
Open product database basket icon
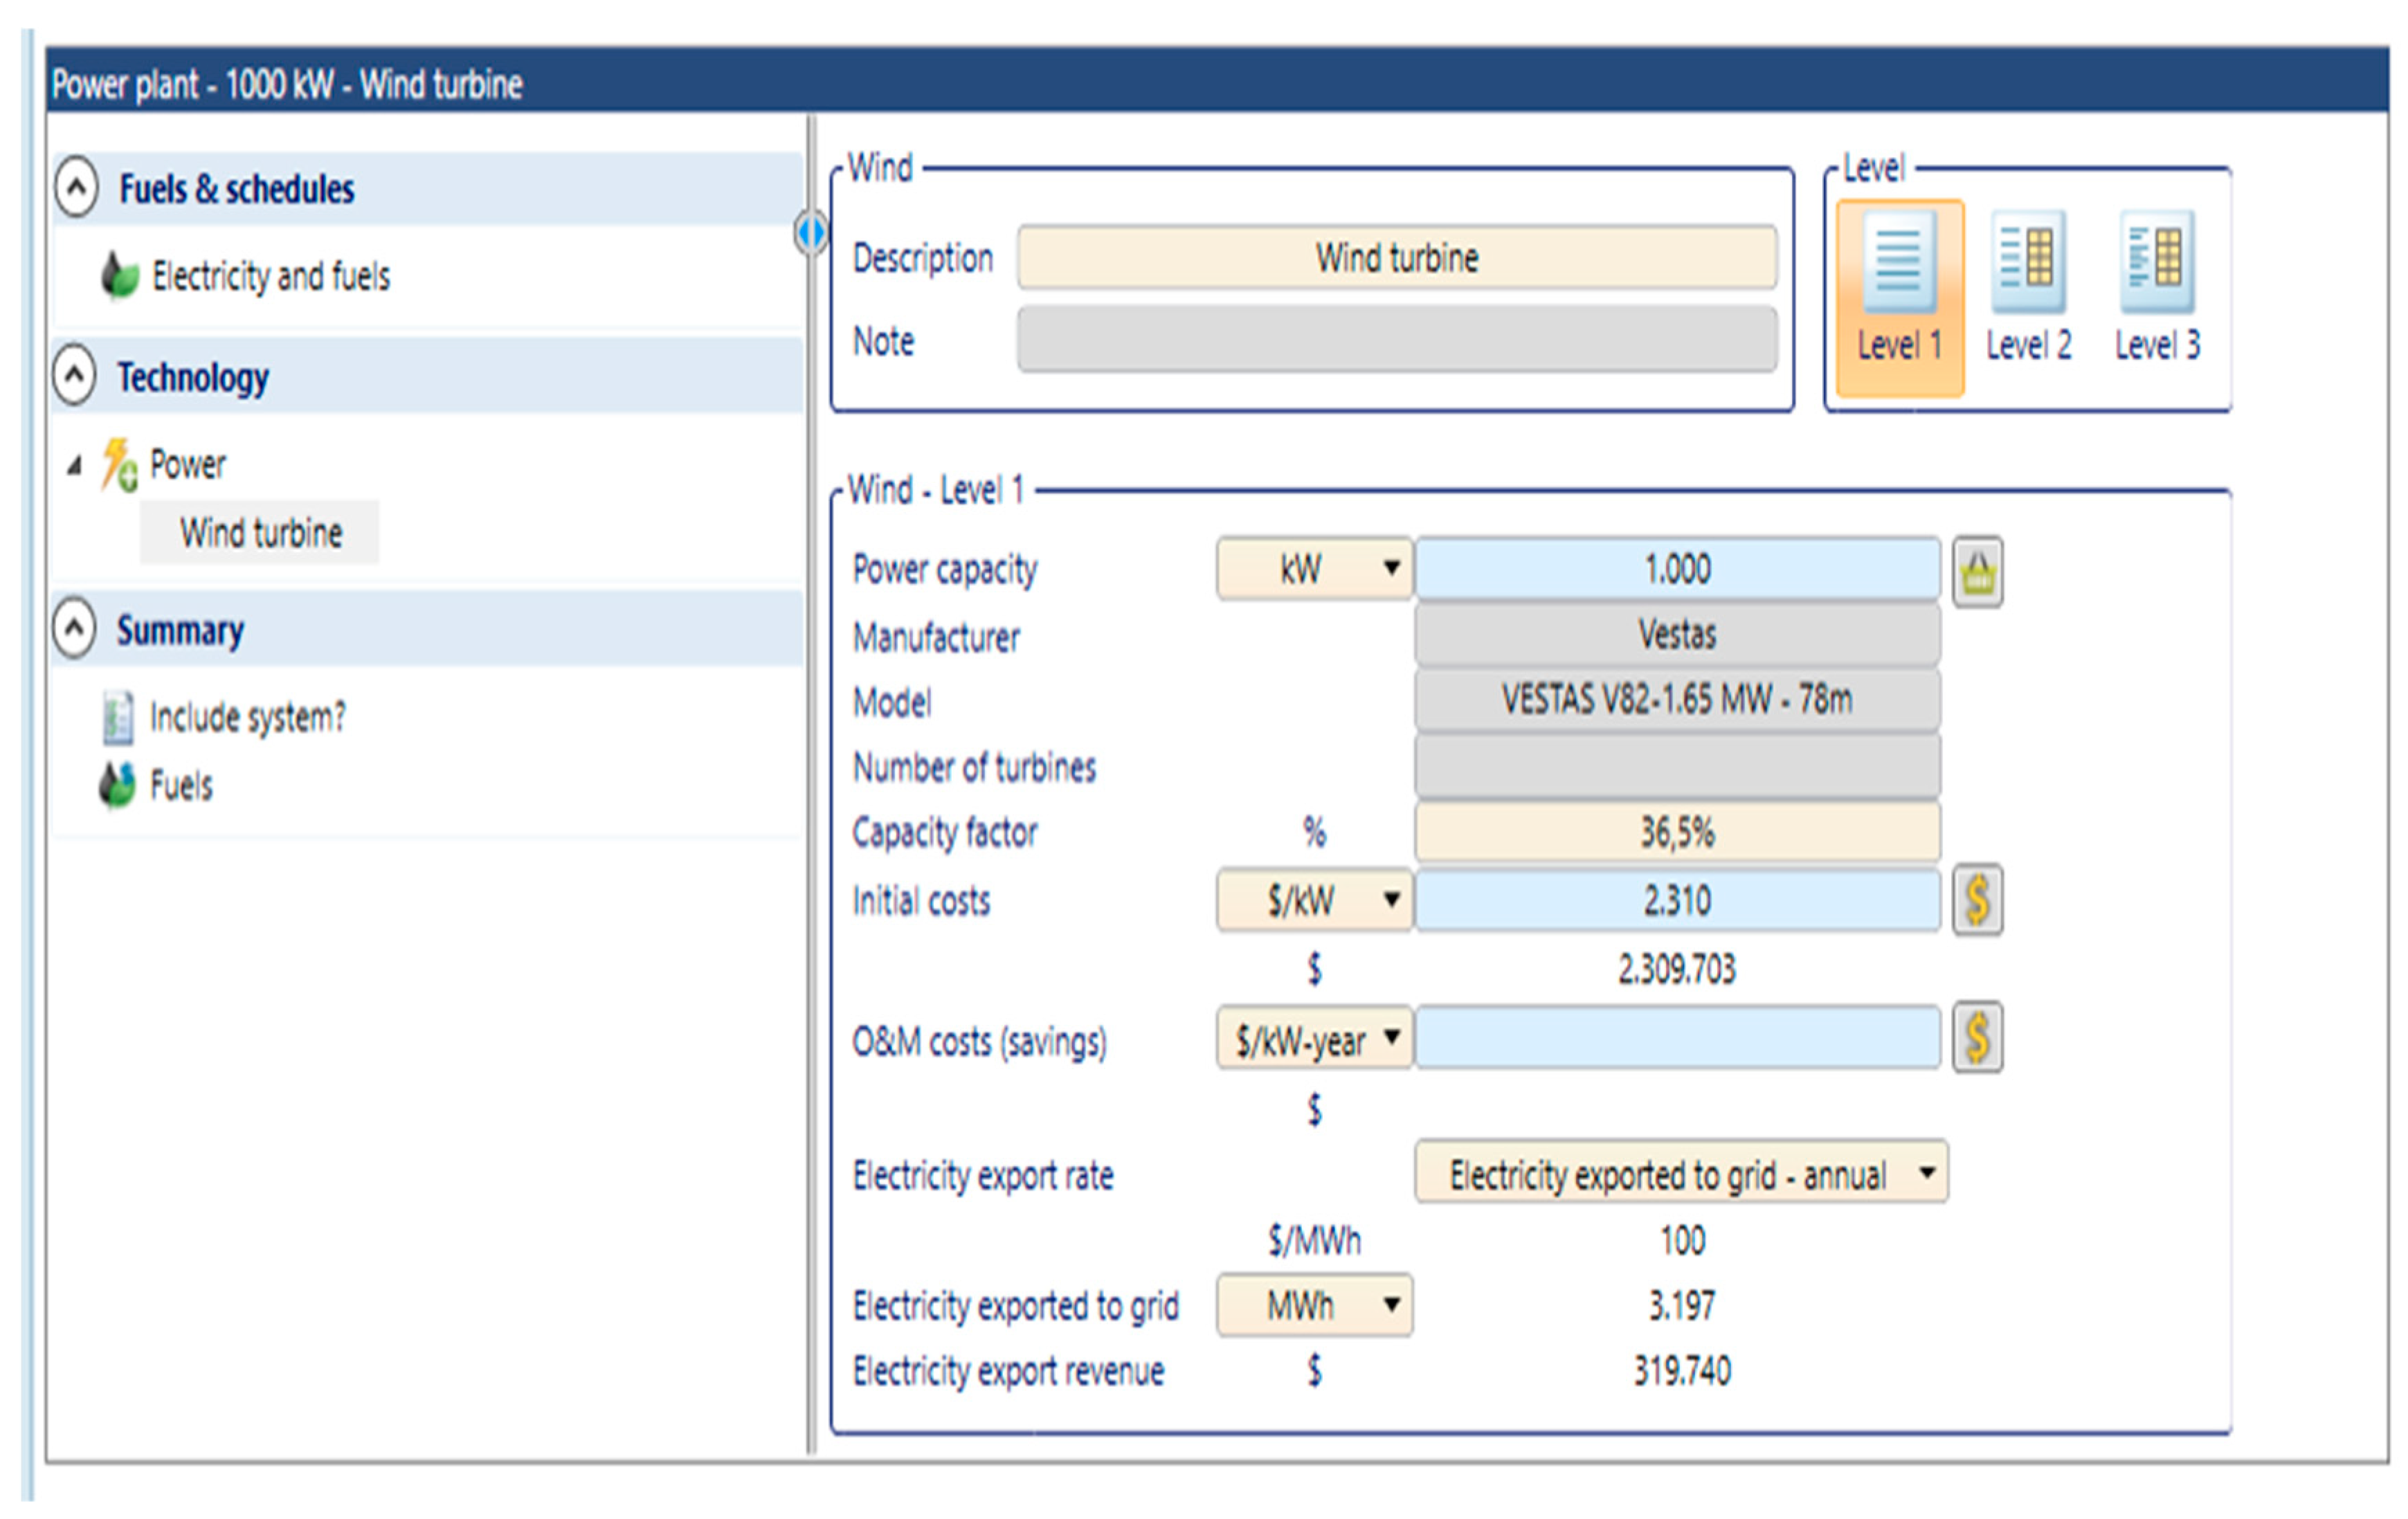[x=1977, y=572]
